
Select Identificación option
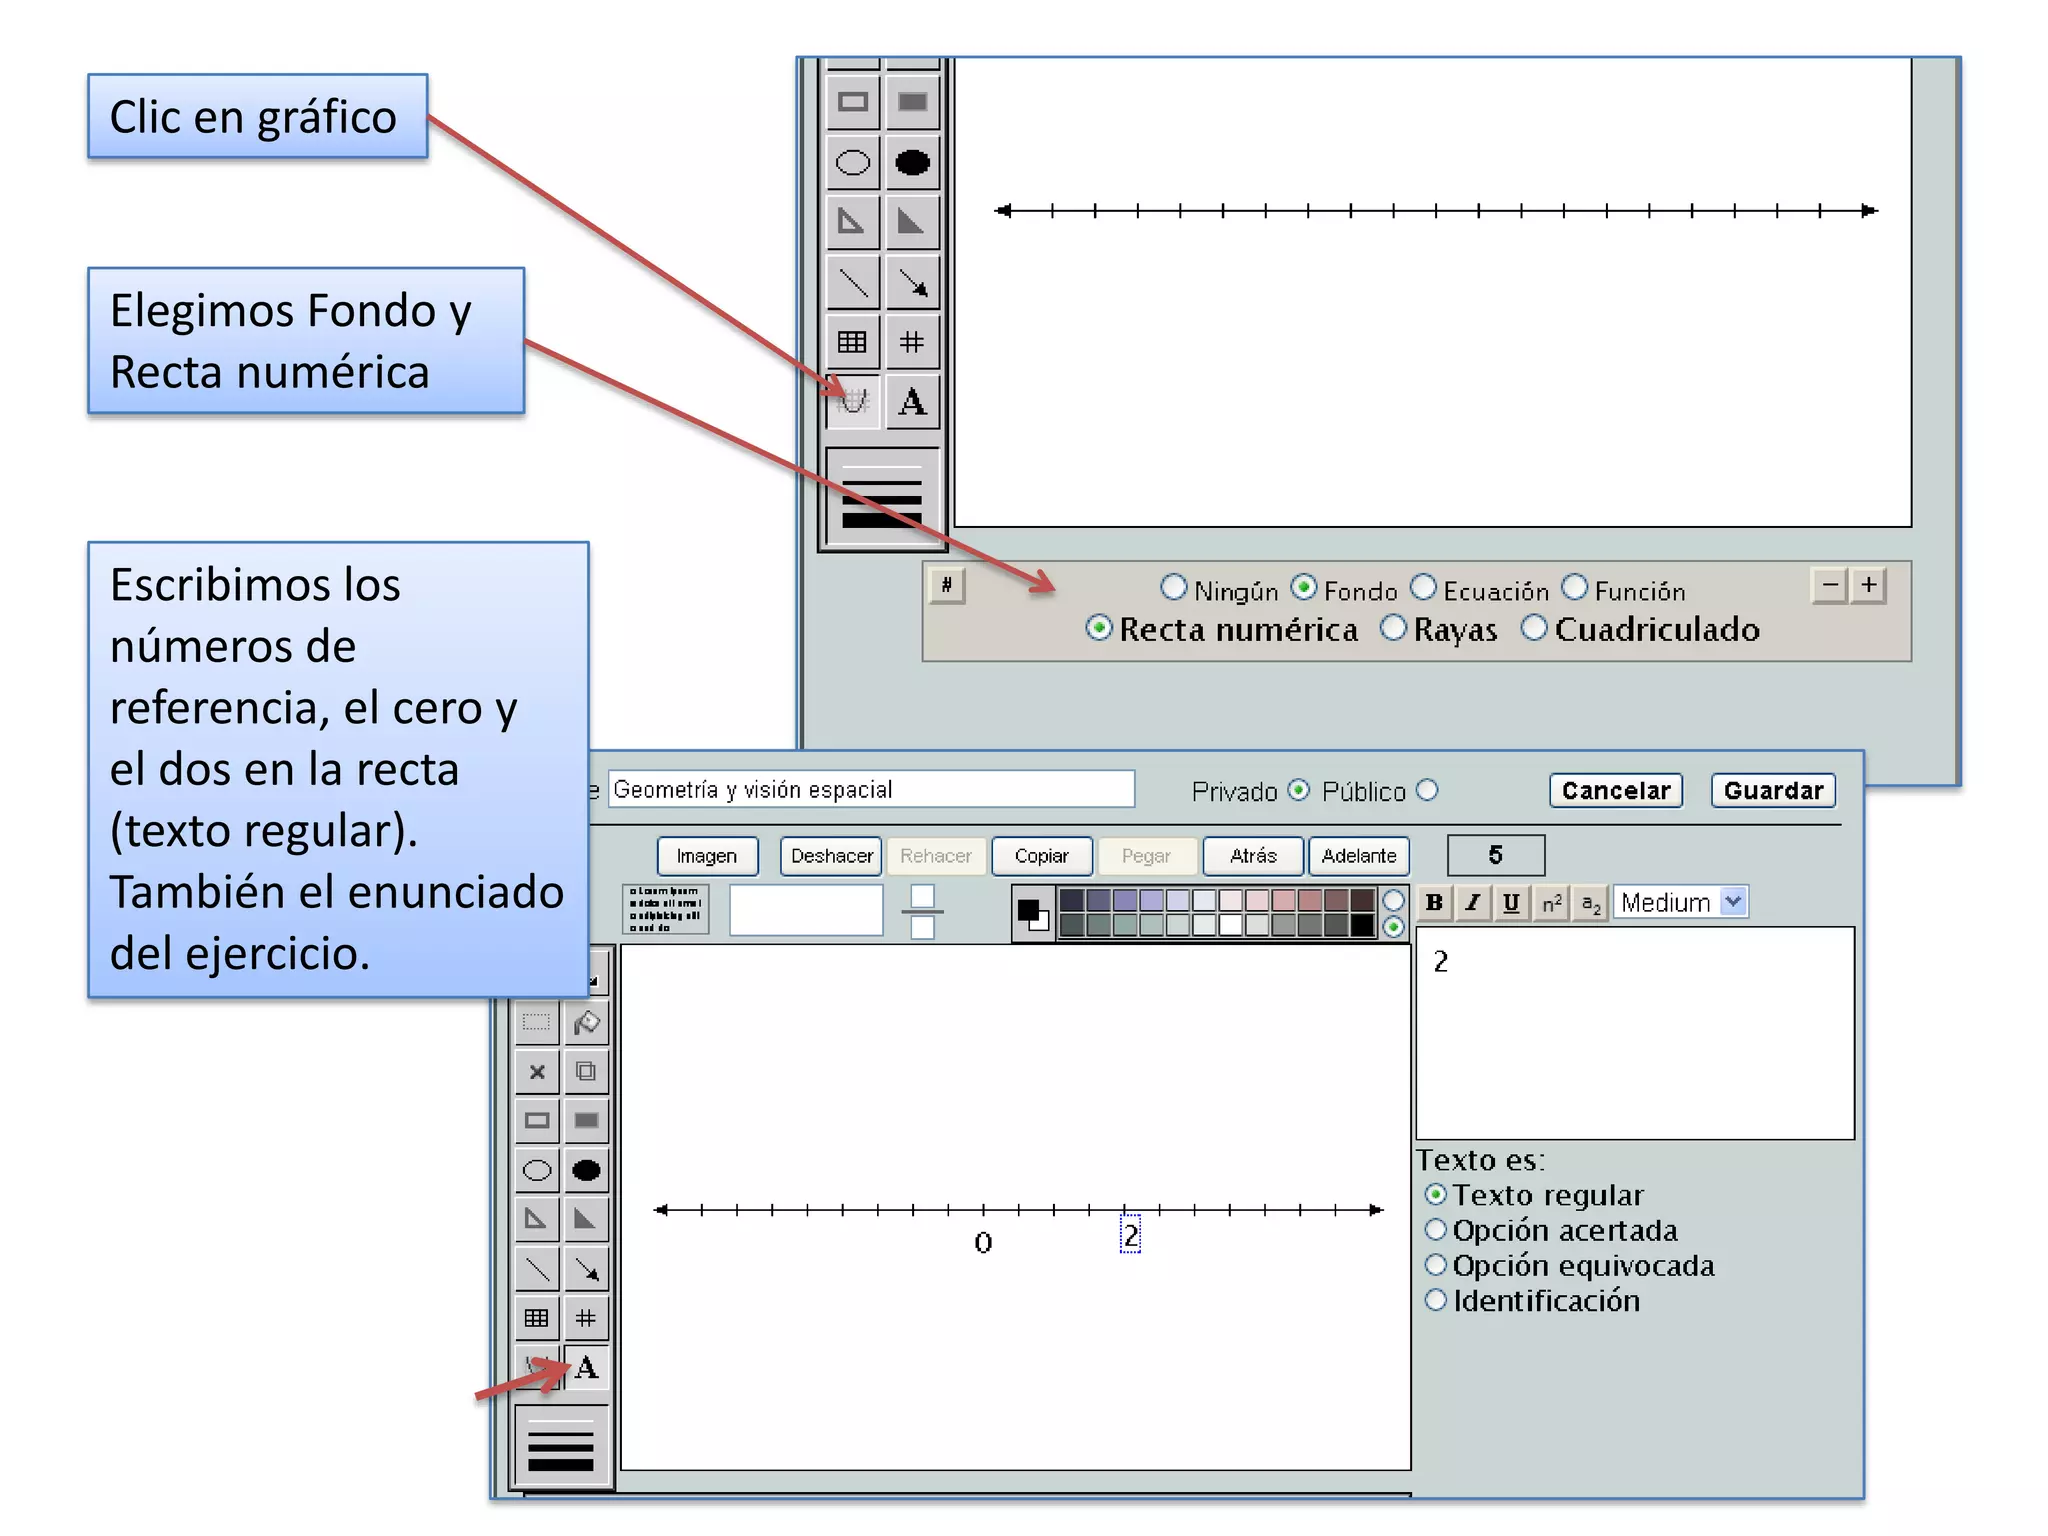coord(1436,1300)
